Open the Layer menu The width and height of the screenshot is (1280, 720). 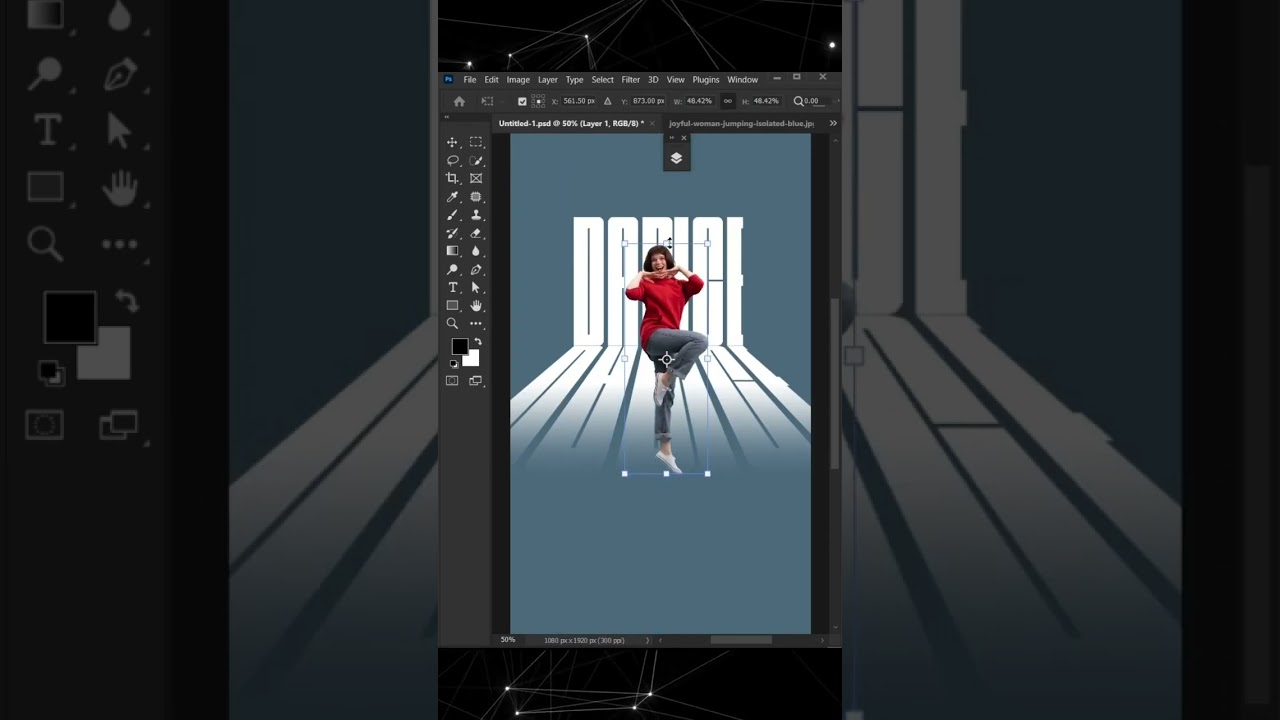pos(548,80)
